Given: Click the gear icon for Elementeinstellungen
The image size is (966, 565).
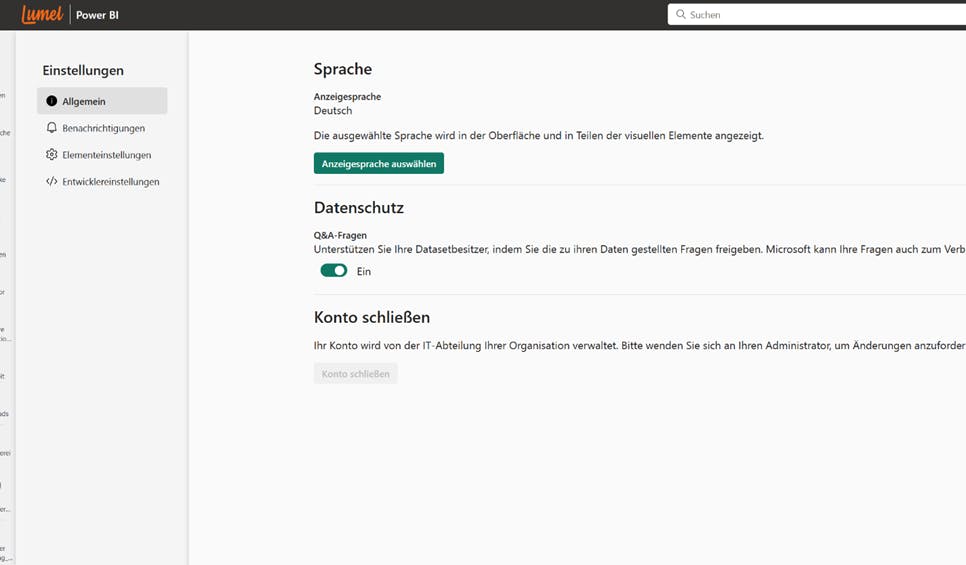Looking at the screenshot, I should [x=52, y=154].
